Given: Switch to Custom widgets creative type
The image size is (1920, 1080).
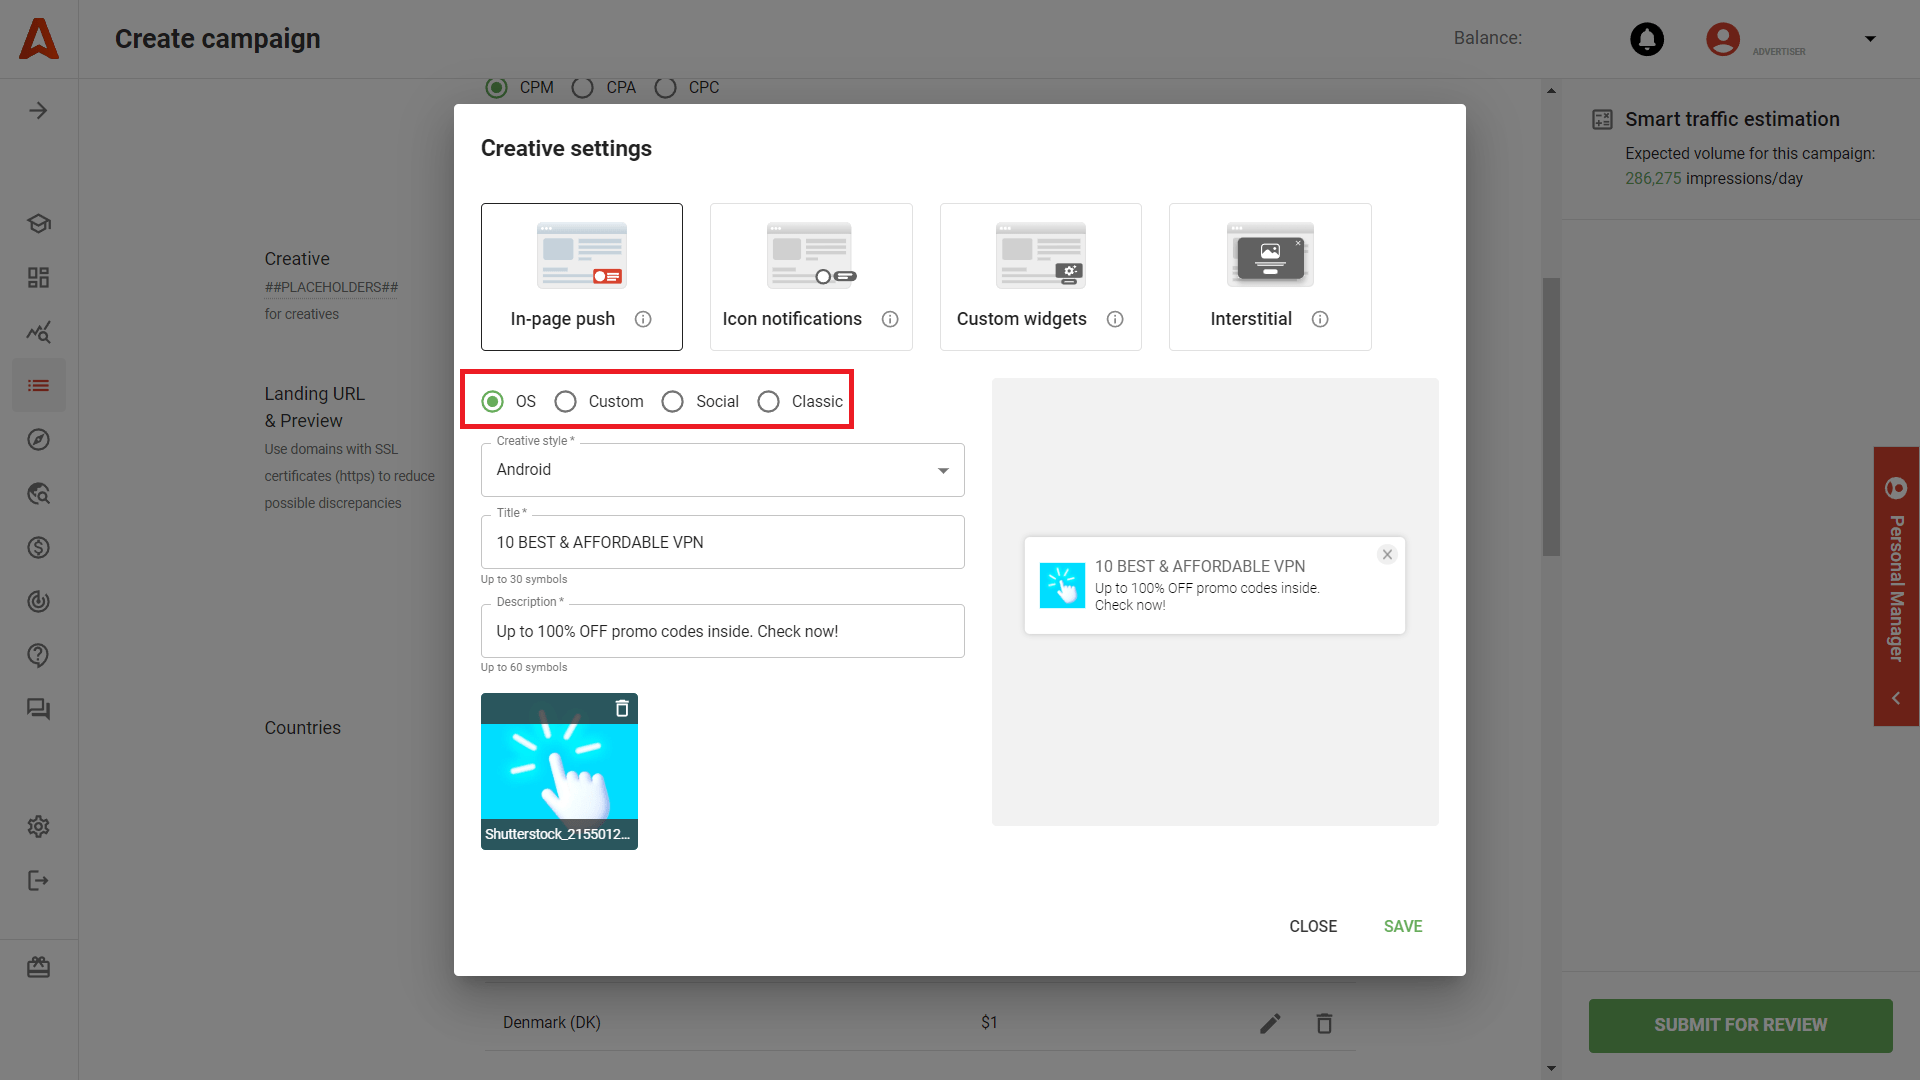Looking at the screenshot, I should pyautogui.click(x=1040, y=277).
